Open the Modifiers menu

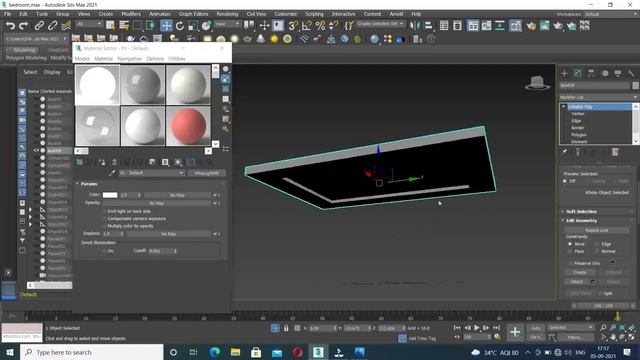point(131,14)
